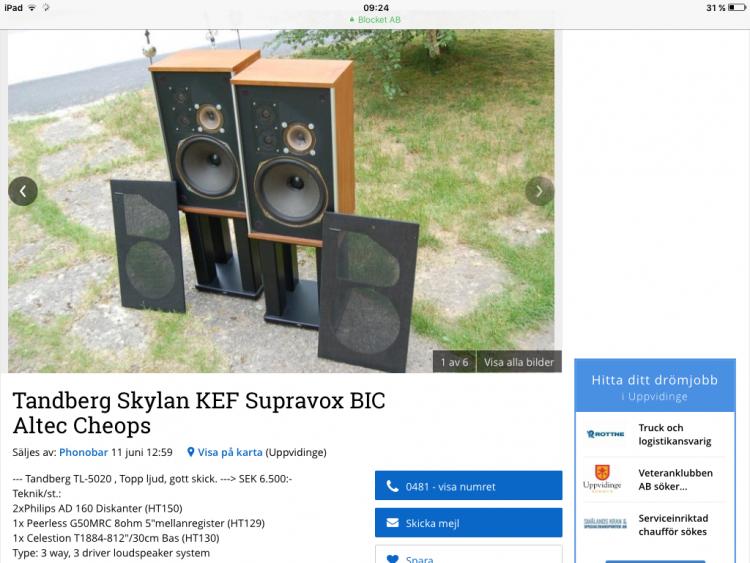The image size is (750, 563).
Task: Open Veteranklubben AB söker job ad
Action: coord(675,479)
